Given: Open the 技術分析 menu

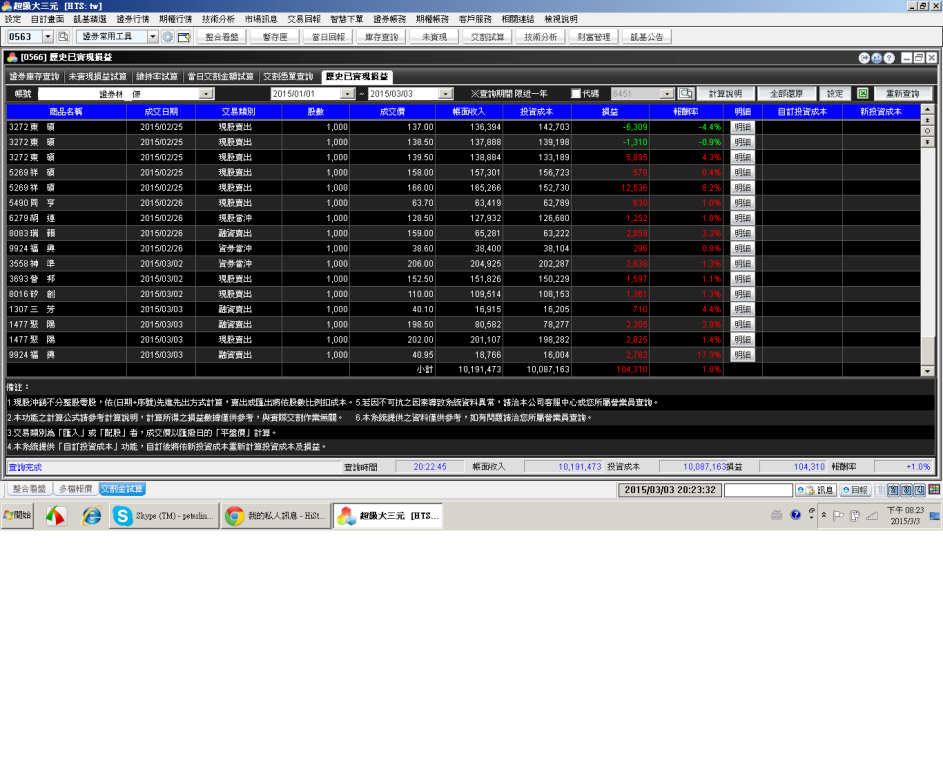Looking at the screenshot, I should (218, 19).
